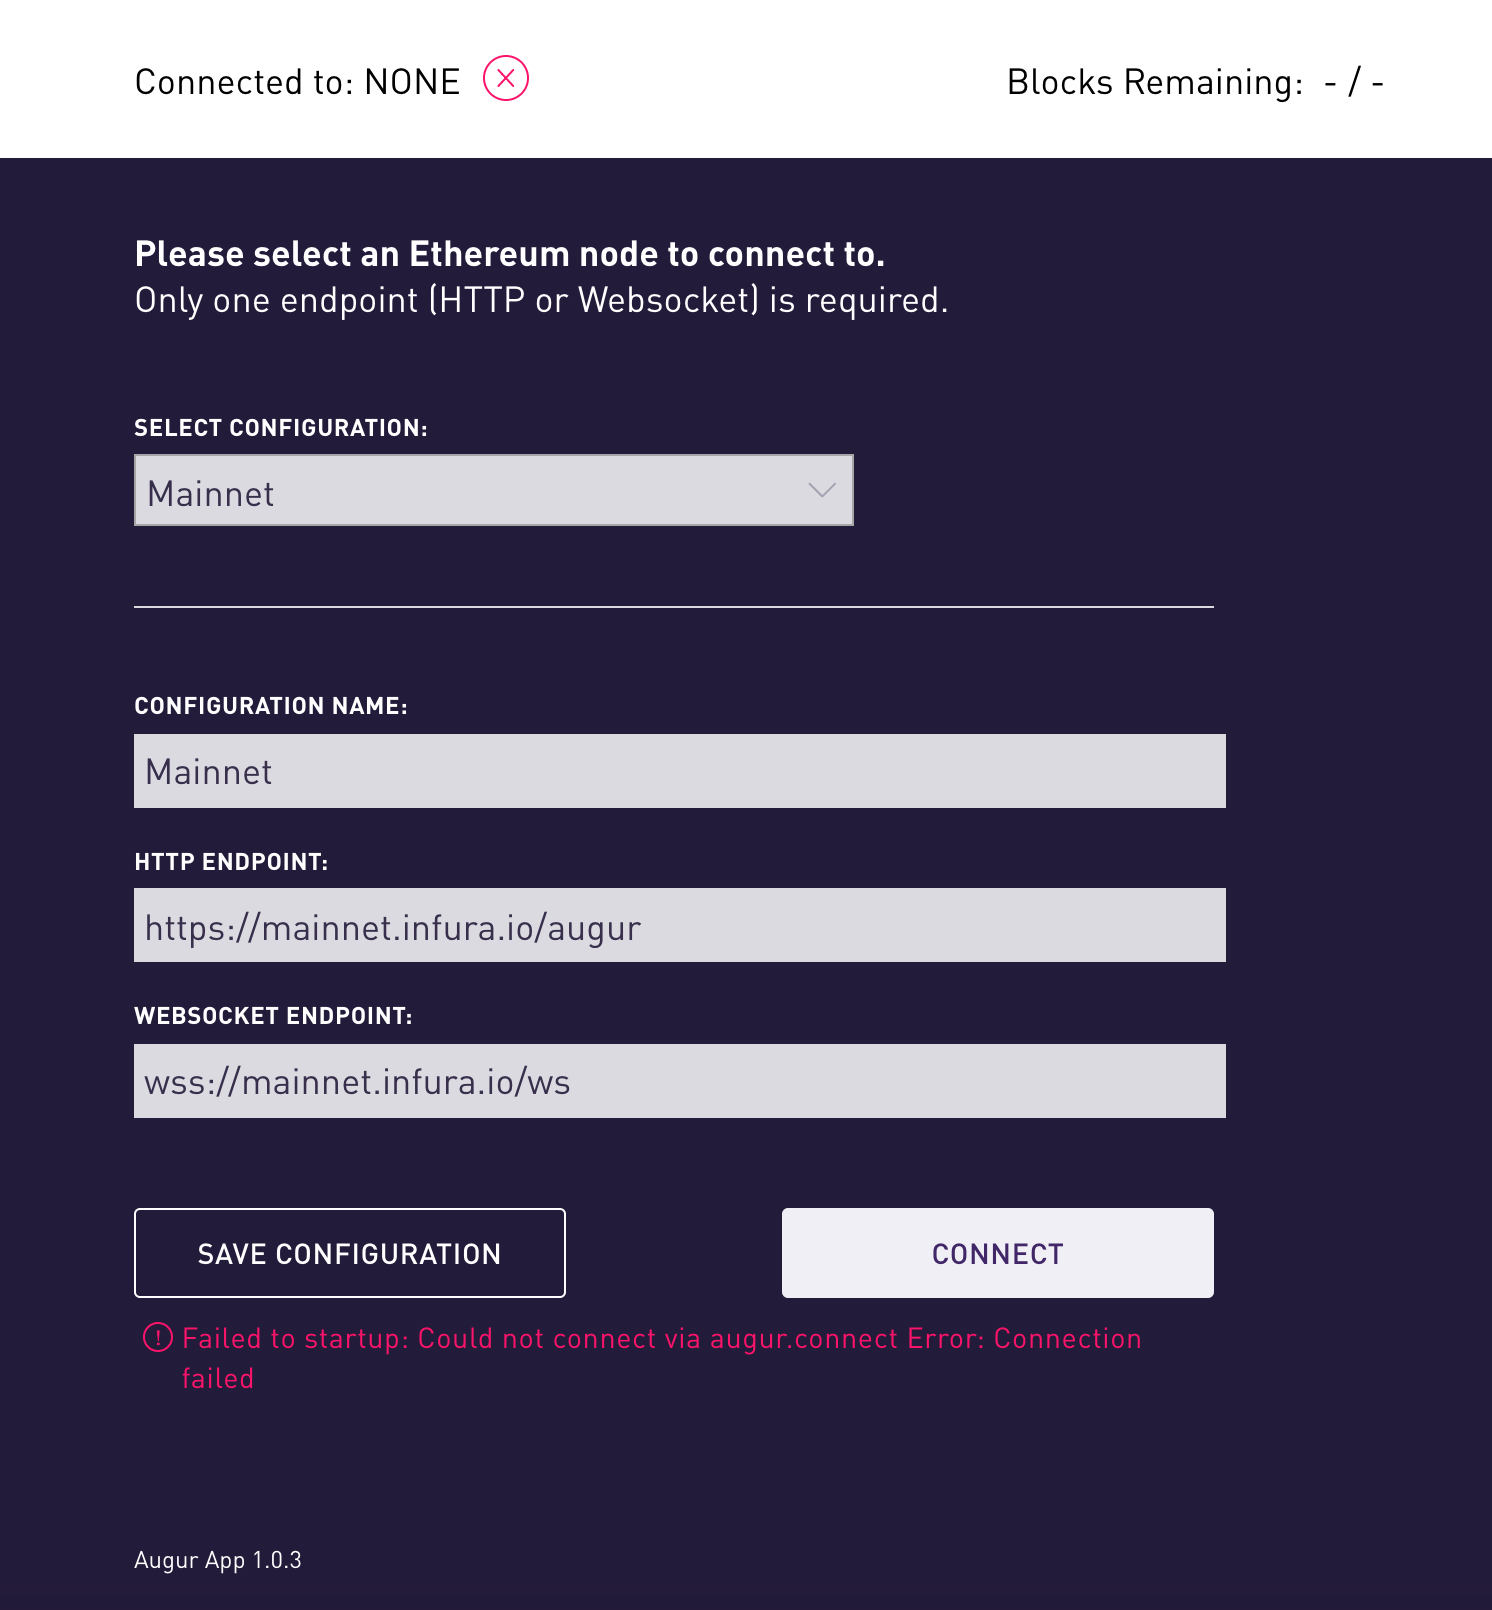Viewport: 1492px width, 1610px height.
Task: Select the wss://mainnet.infura.io/ws value
Action: coord(357,1080)
